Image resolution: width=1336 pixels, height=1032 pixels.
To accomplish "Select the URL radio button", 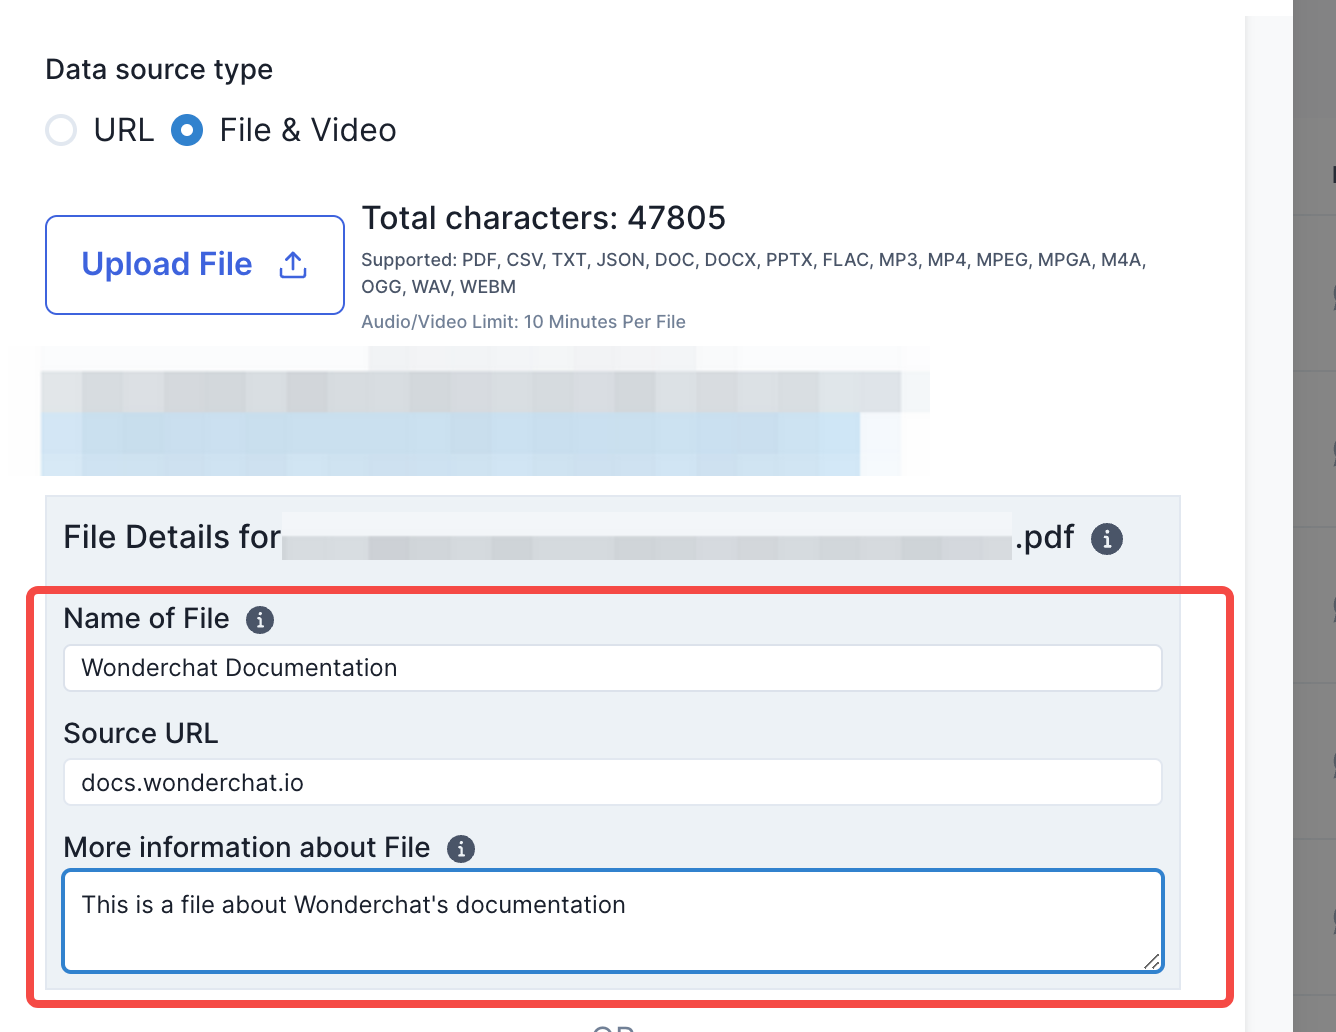I will pyautogui.click(x=62, y=130).
